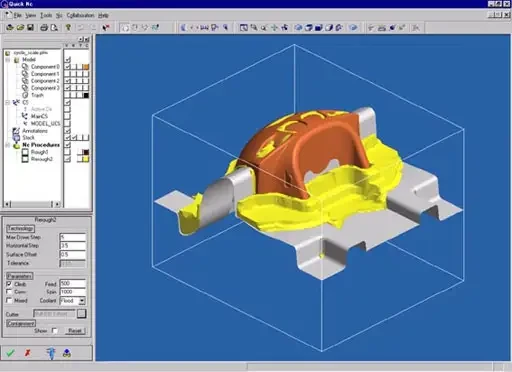The height and width of the screenshot is (372, 512).
Task: Toggle the Annotations visibility checkbox
Action: pos(68,131)
